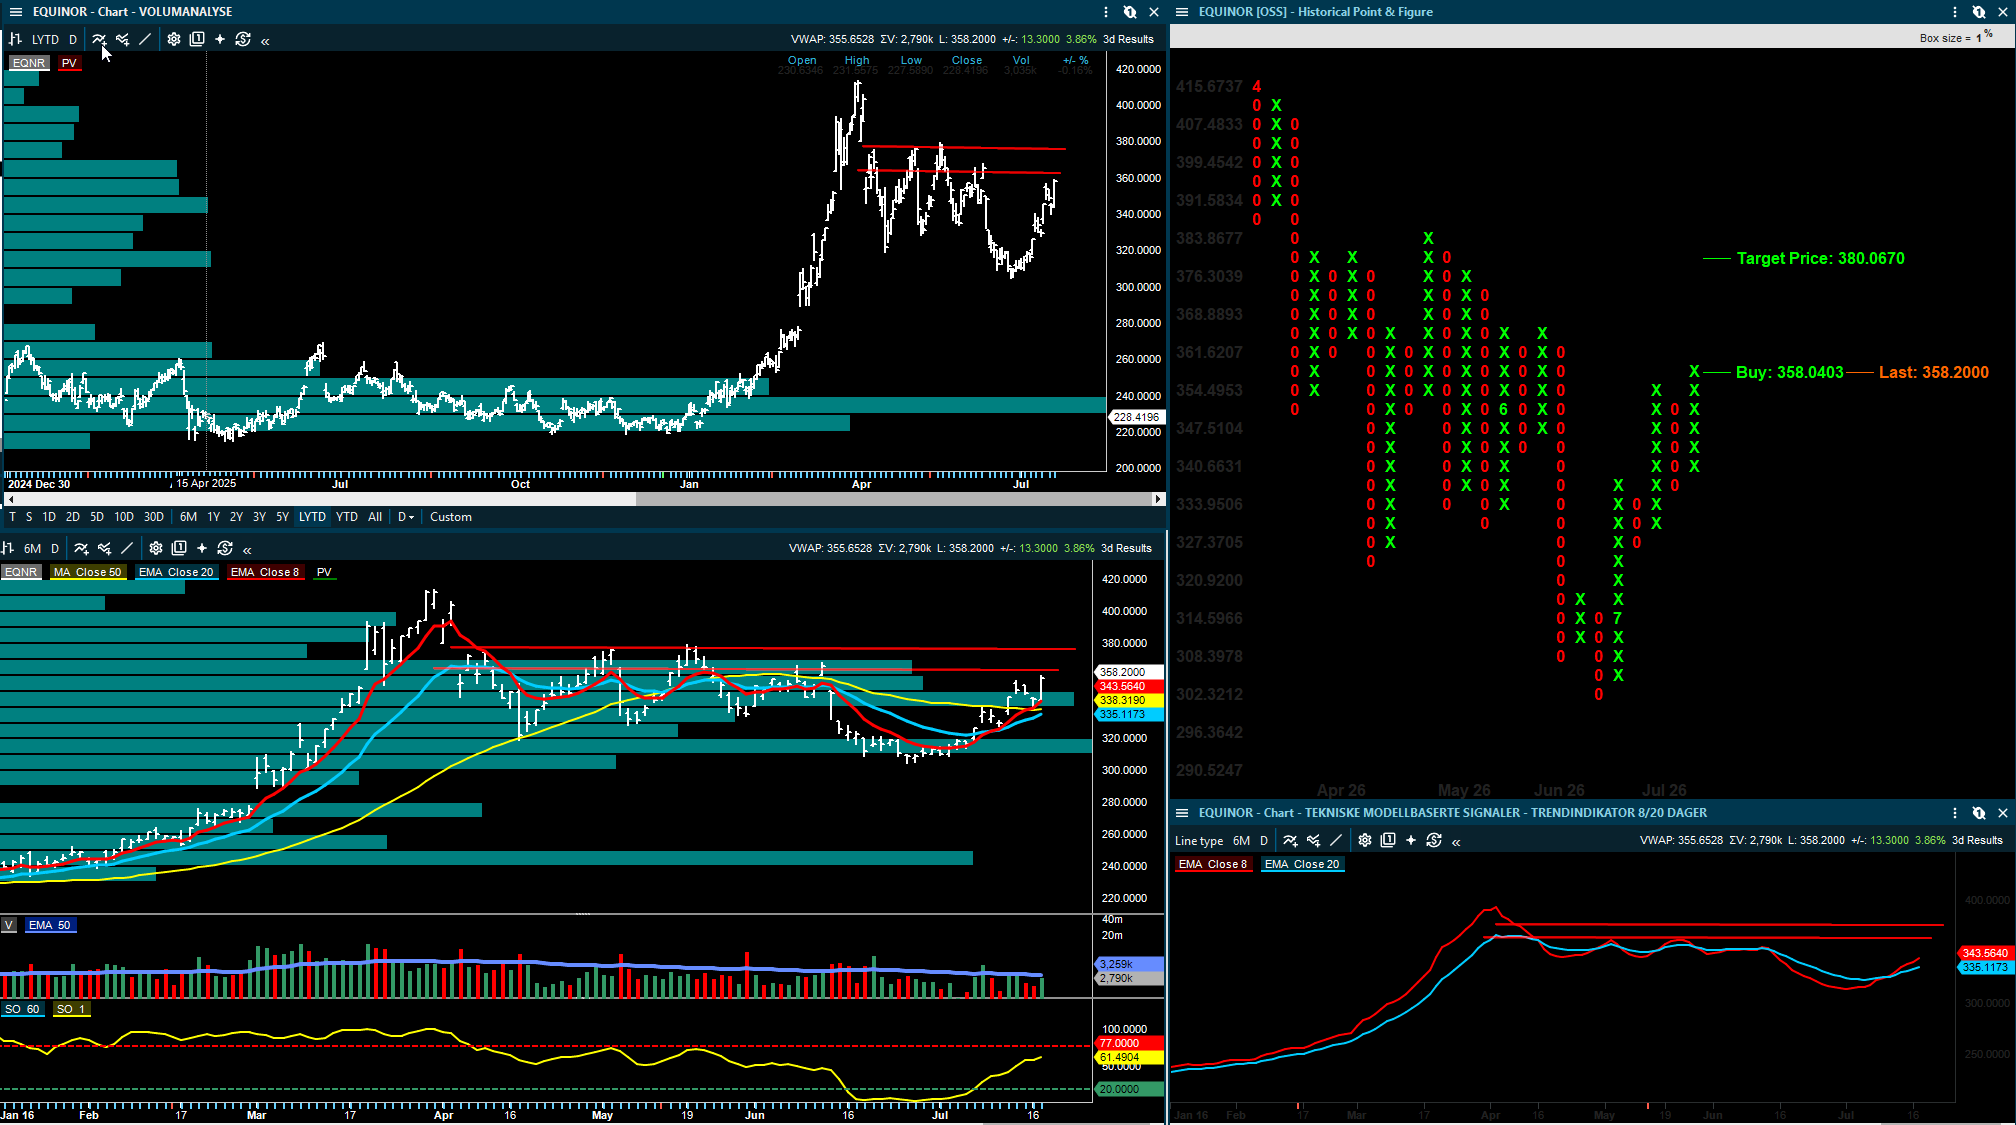Toggle the EQNR series label in the top chart
Image resolution: width=2016 pixels, height=1125 pixels.
(x=29, y=63)
